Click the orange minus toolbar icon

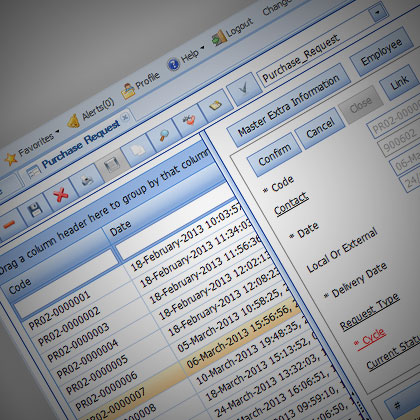[x=9, y=225]
